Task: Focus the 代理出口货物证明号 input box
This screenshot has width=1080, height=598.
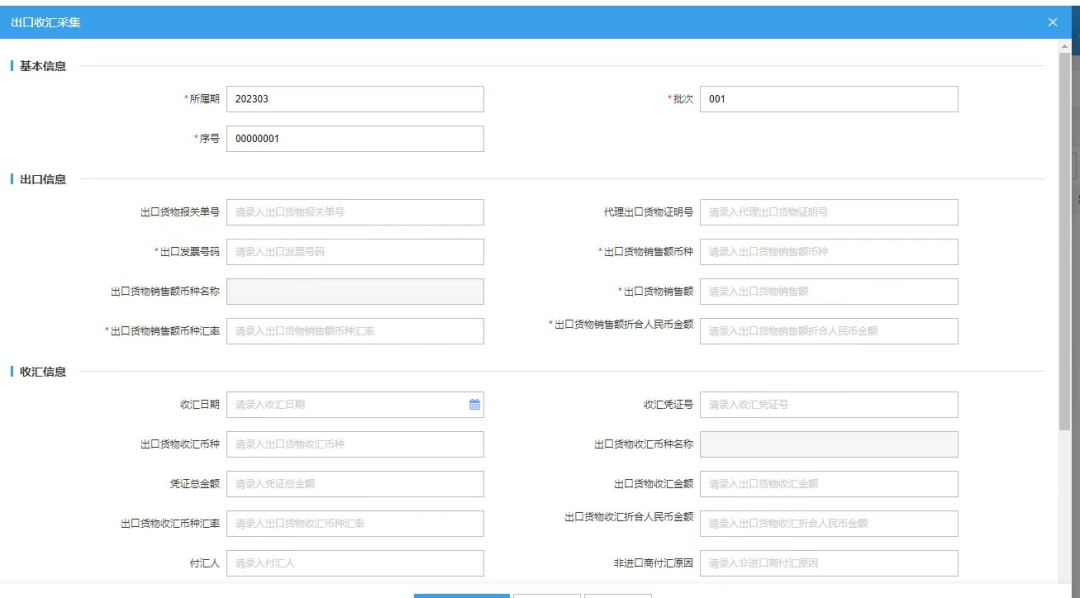Action: 829,212
